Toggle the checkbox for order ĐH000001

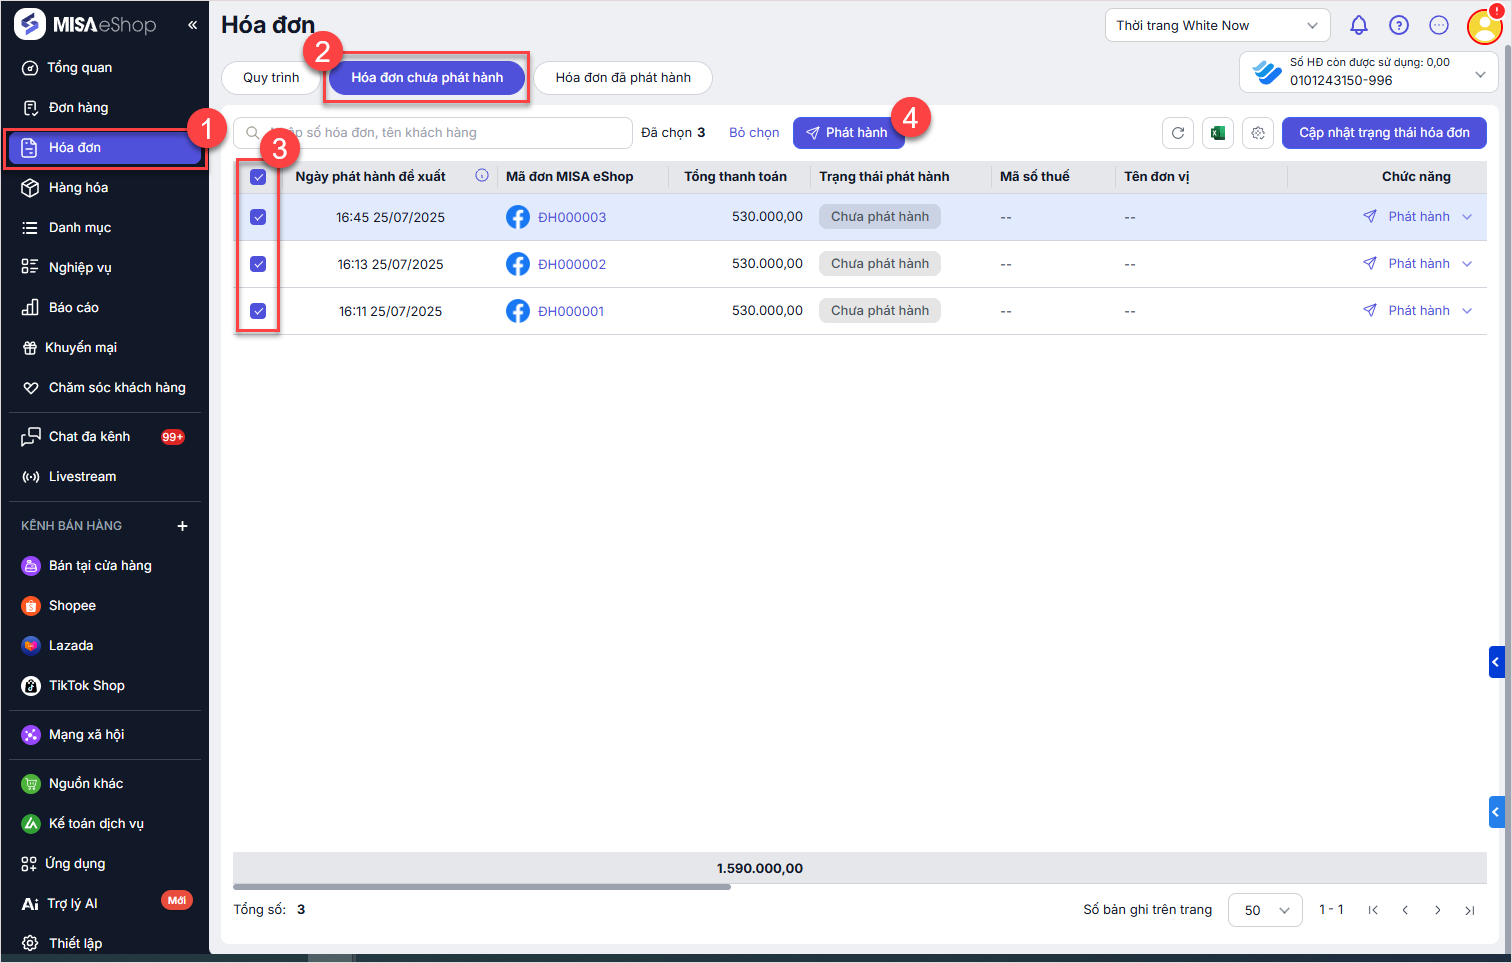pos(258,311)
